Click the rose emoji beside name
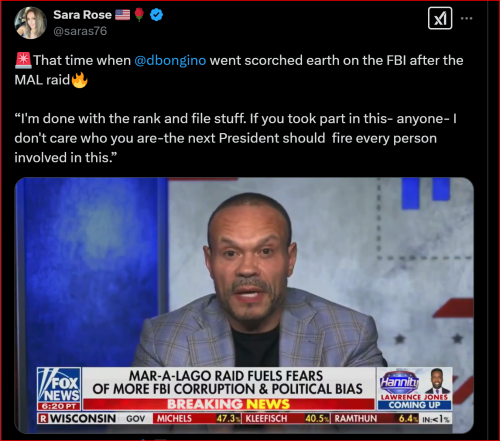The width and height of the screenshot is (500, 441). pos(139,15)
